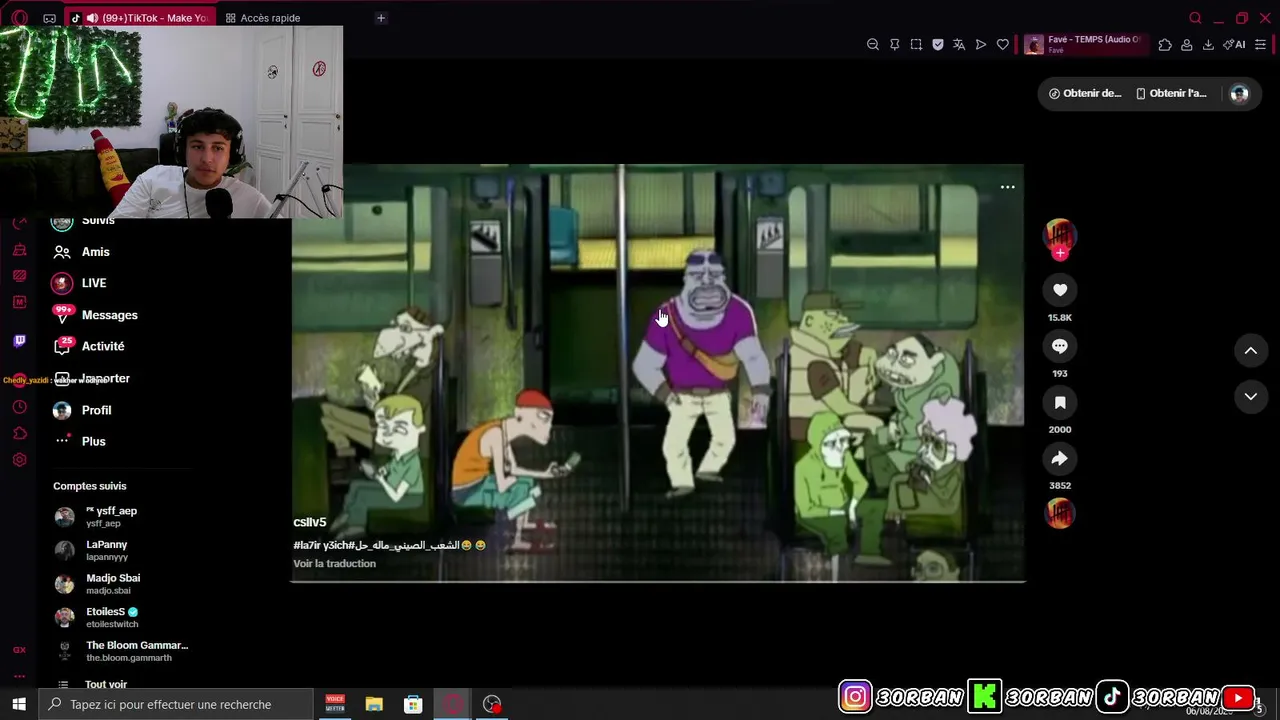1280x720 pixels.
Task: Open the LIVE section
Action: 80,283
